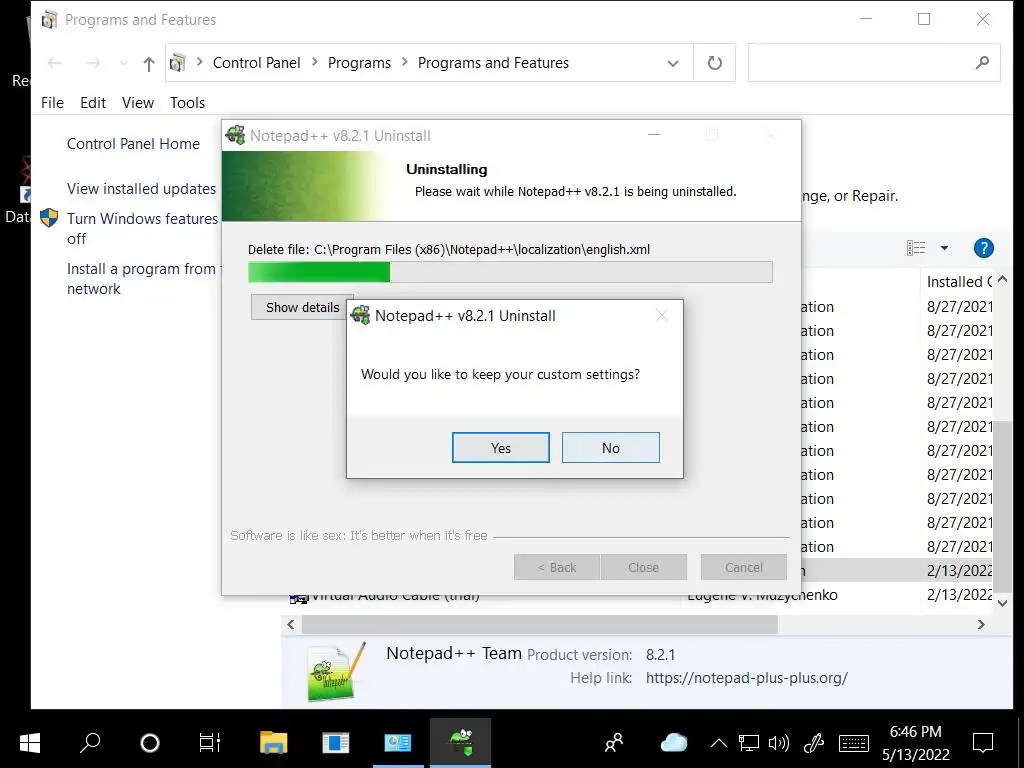
Task: Click Install a program from the network
Action: tap(144, 279)
